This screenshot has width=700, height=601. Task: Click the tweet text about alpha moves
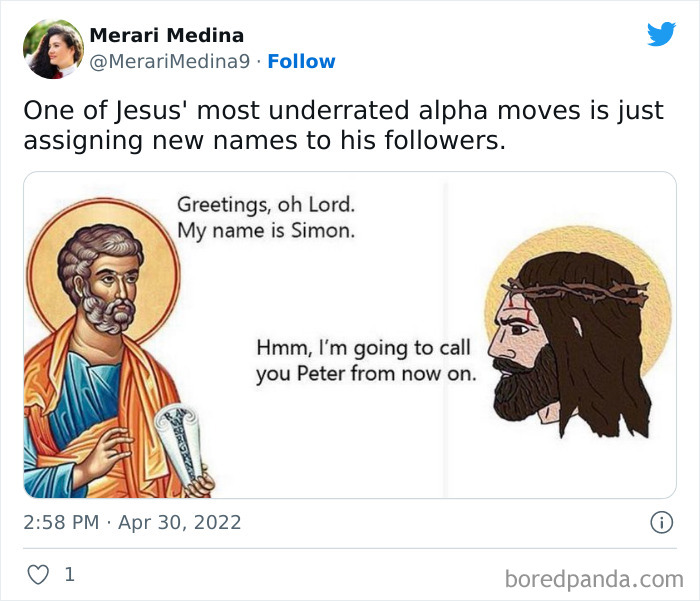click(343, 125)
